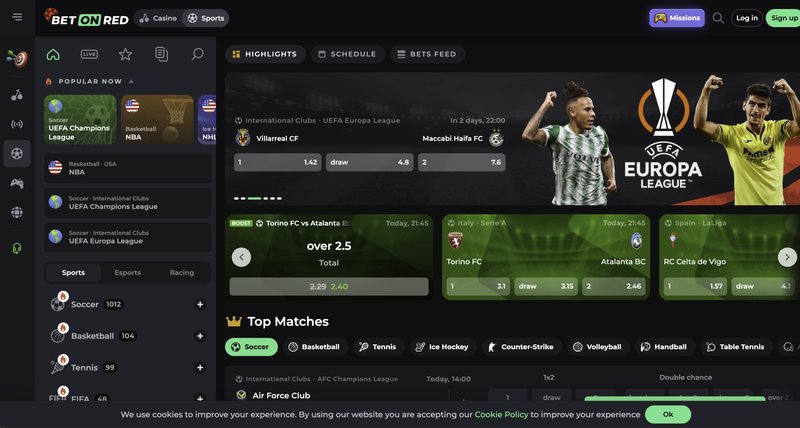Click the gamepad icon in left rail
The height and width of the screenshot is (428, 800).
(x=17, y=184)
